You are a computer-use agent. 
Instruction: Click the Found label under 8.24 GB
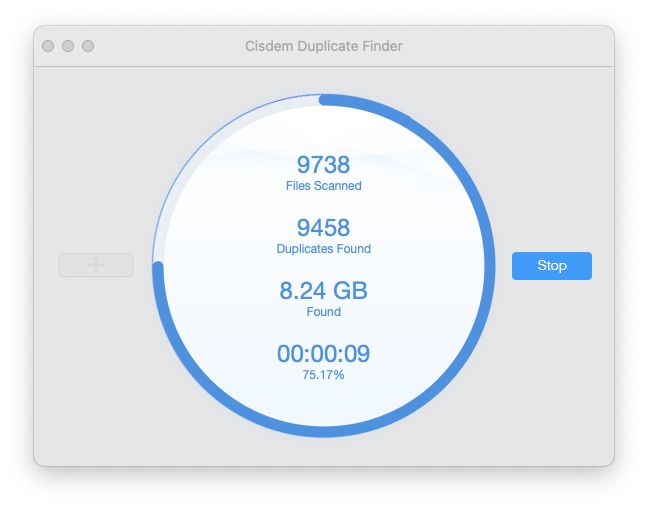[324, 312]
